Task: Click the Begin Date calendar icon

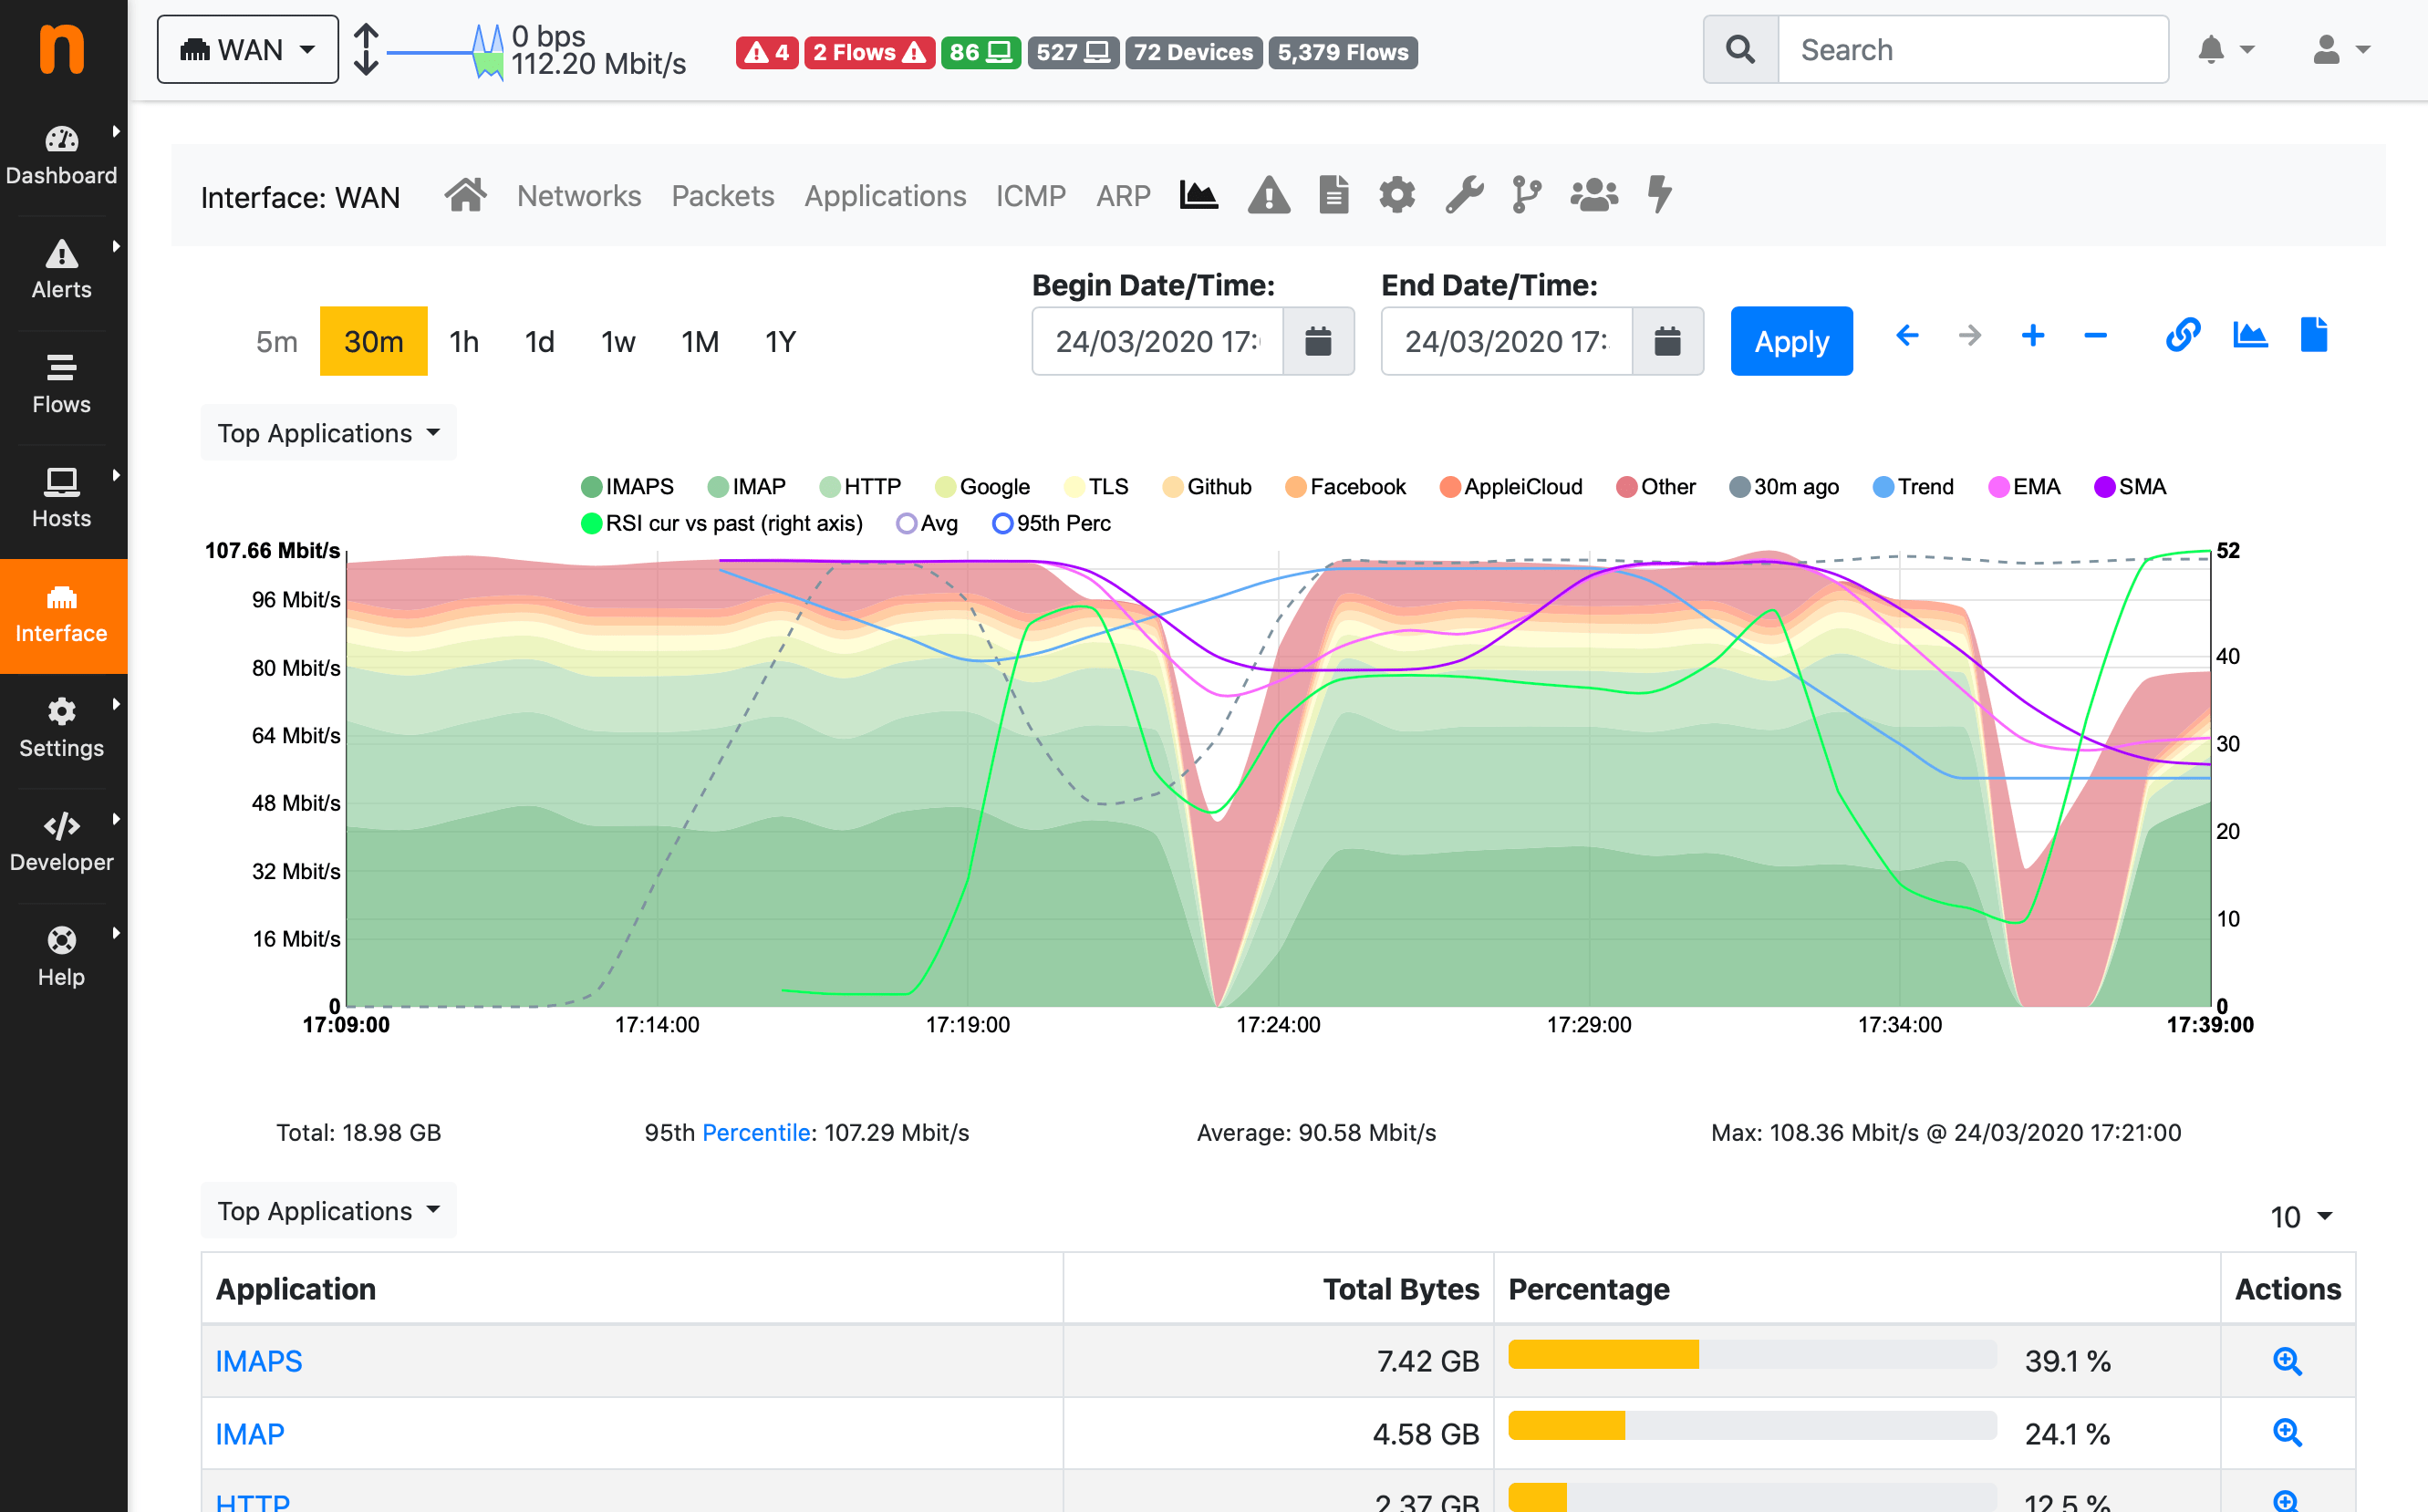Action: [x=1317, y=342]
